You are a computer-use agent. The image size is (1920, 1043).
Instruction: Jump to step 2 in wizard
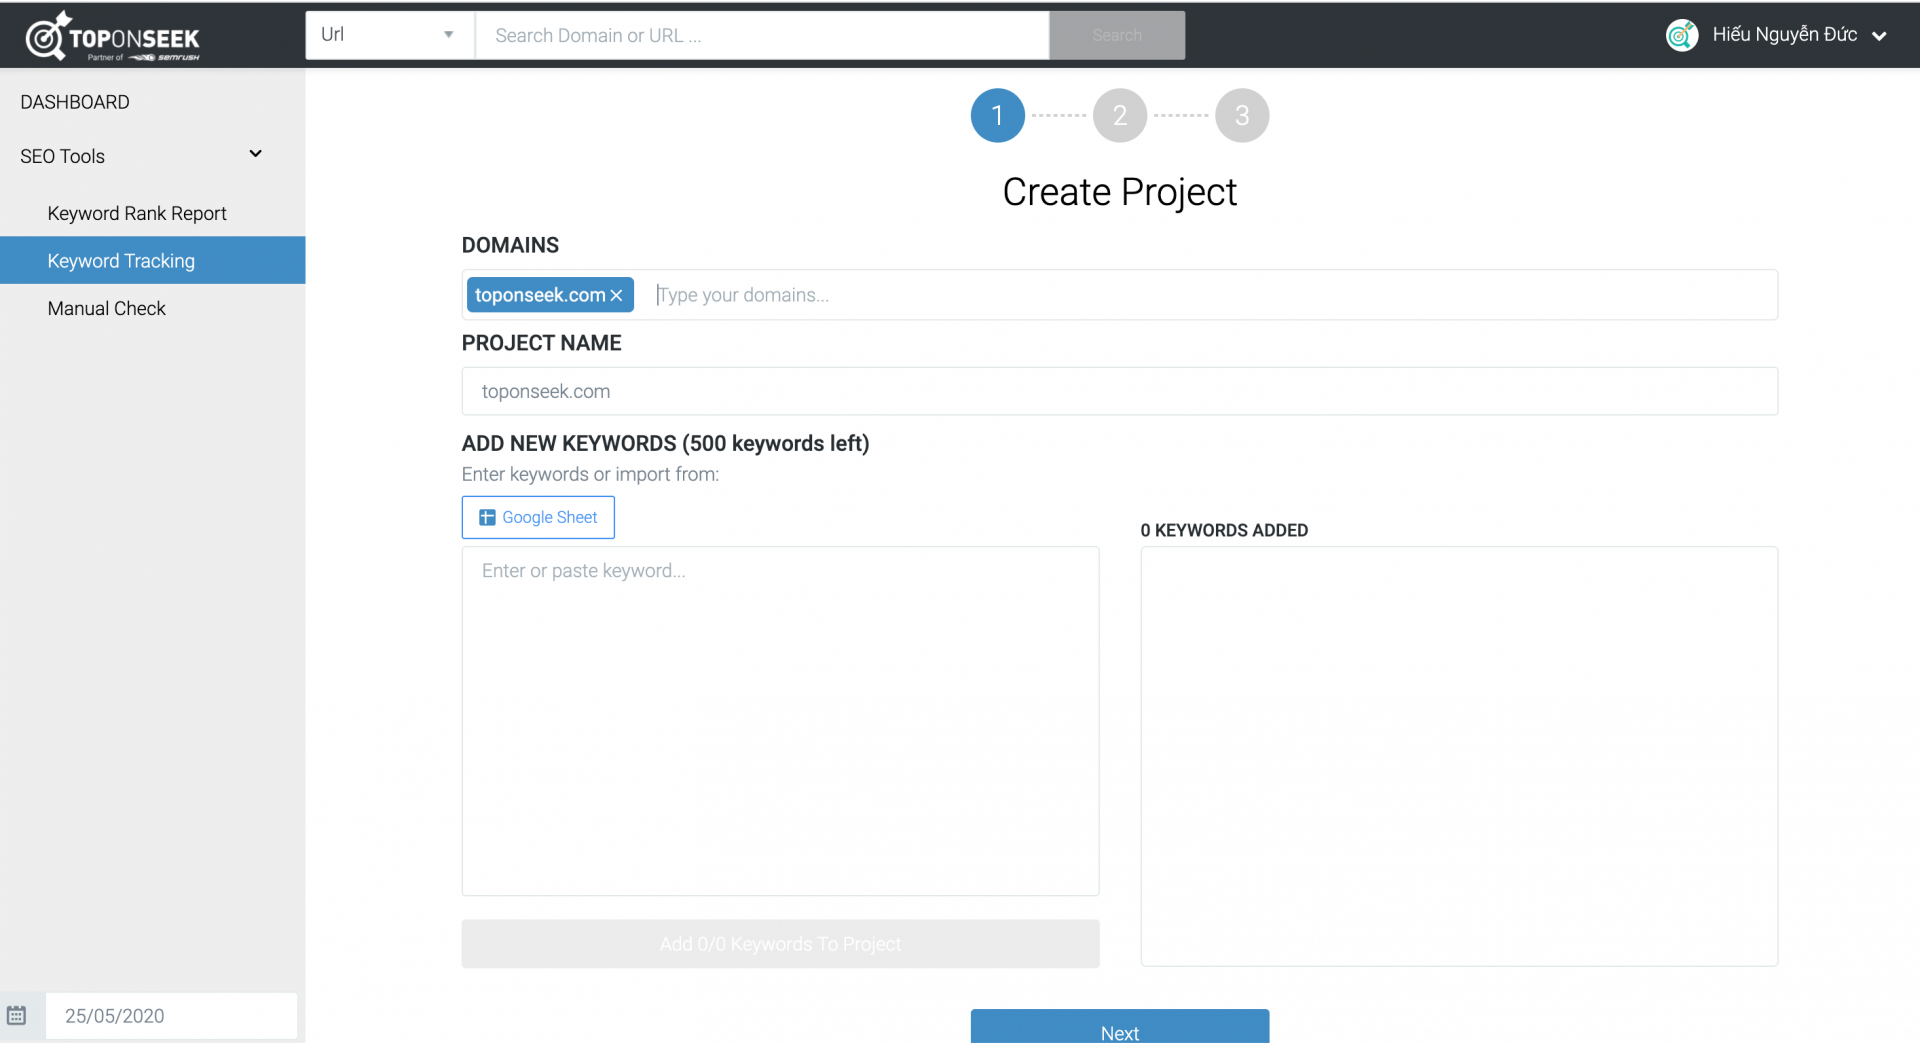pyautogui.click(x=1119, y=116)
